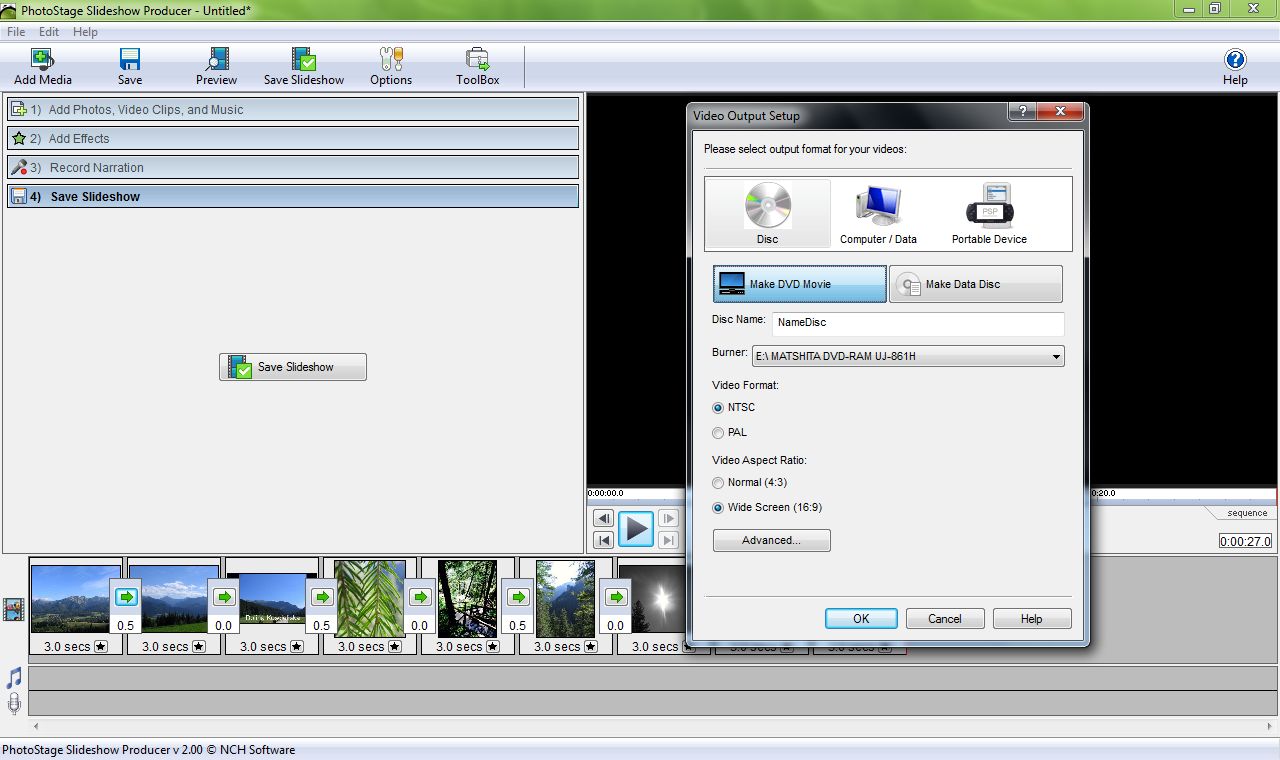Jump to start of preview
Screen dimensions: 1280x760
coord(603,540)
